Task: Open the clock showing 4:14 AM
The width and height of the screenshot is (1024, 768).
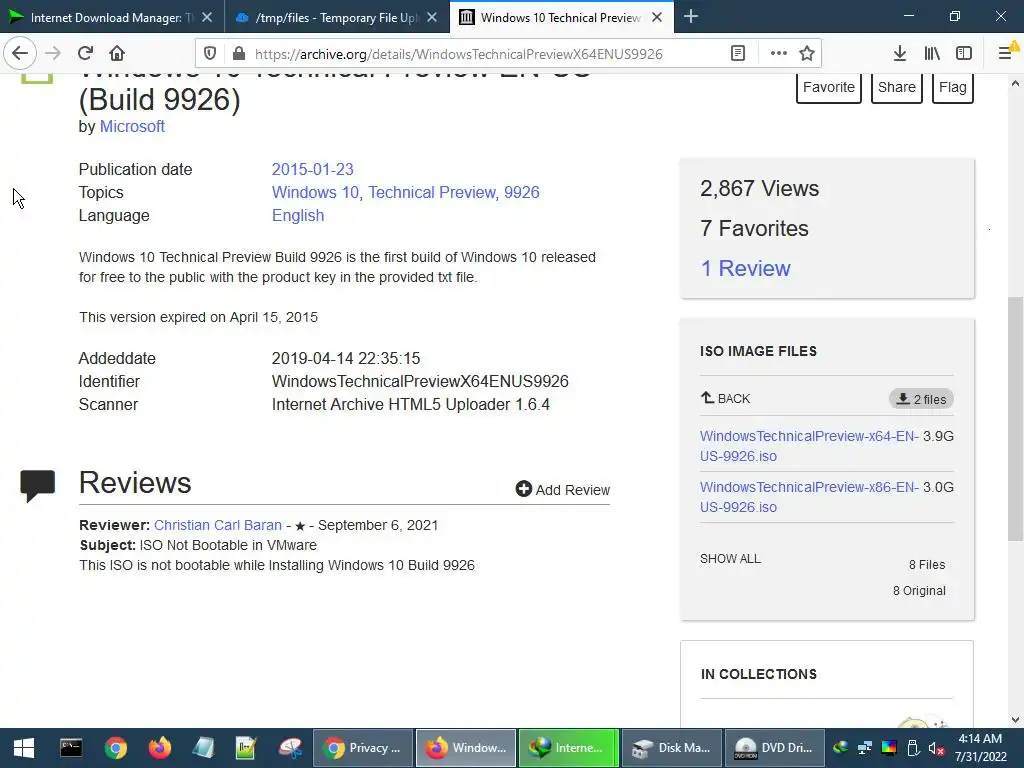Action: (x=980, y=748)
